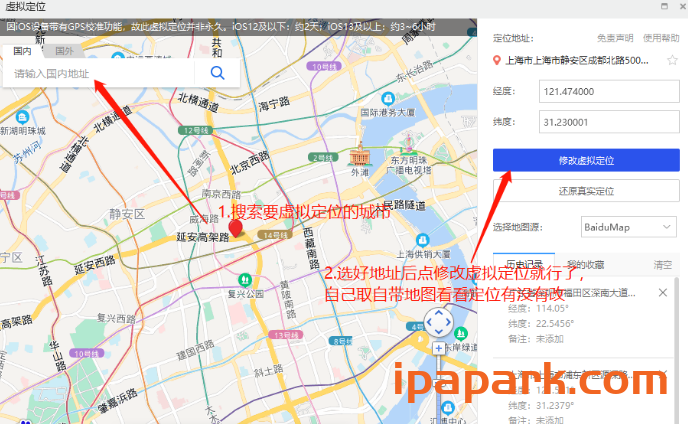Edit the 经度 longitude field

(609, 91)
